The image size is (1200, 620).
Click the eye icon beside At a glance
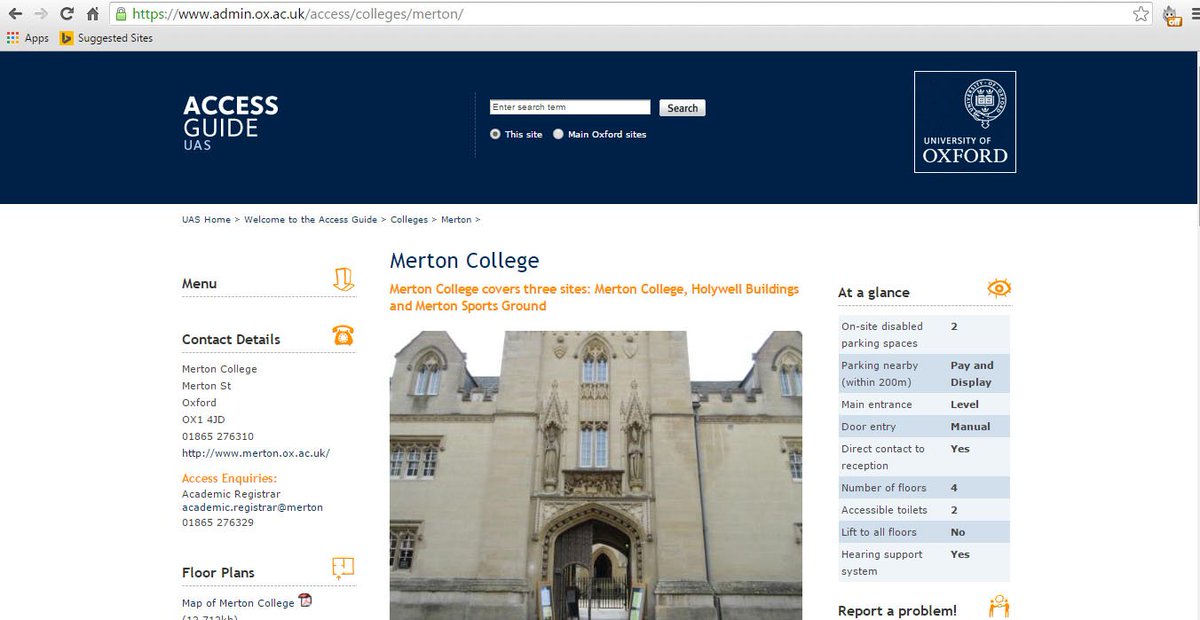click(x=999, y=289)
